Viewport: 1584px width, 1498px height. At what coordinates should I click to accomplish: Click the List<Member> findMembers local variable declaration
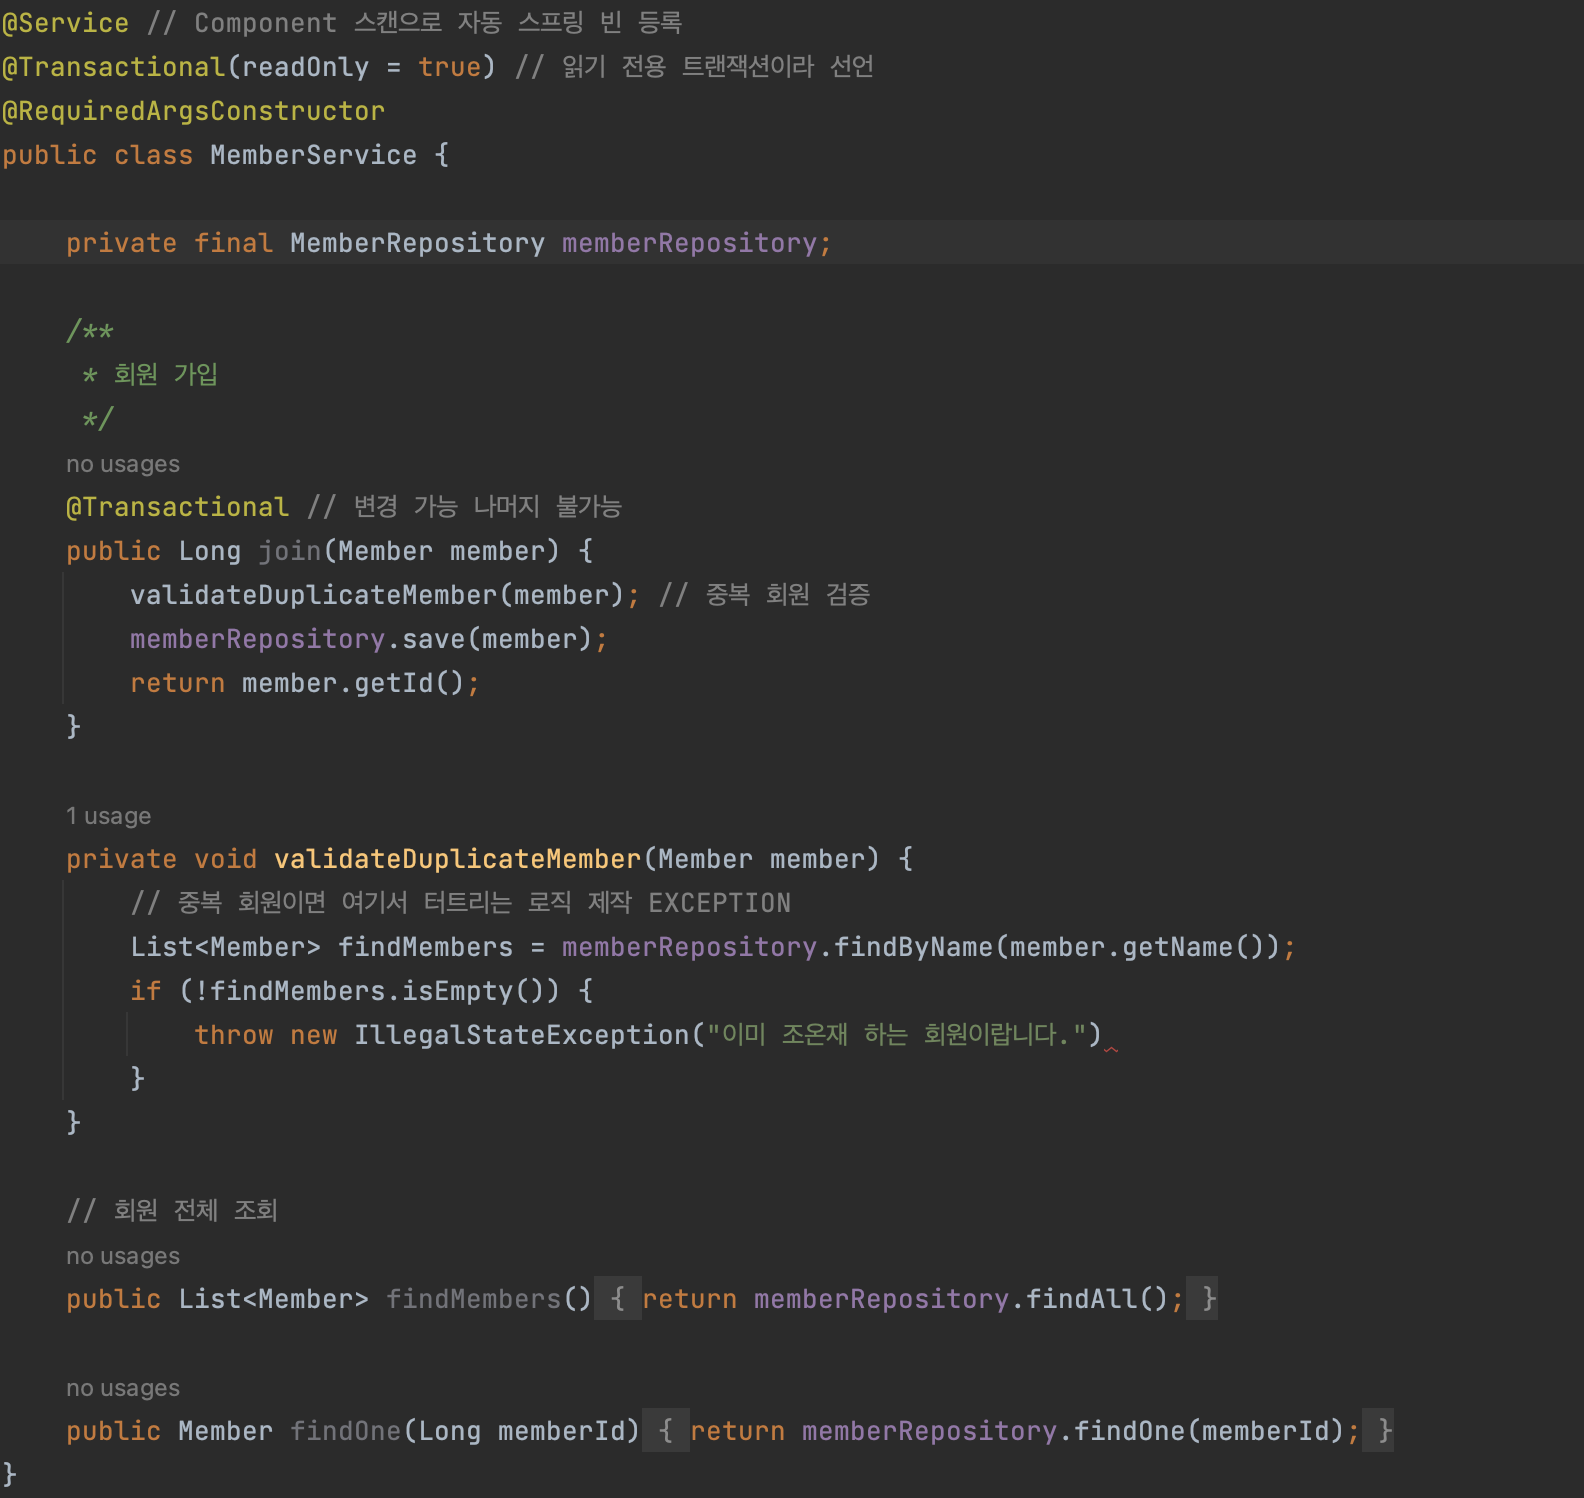tap(321, 947)
